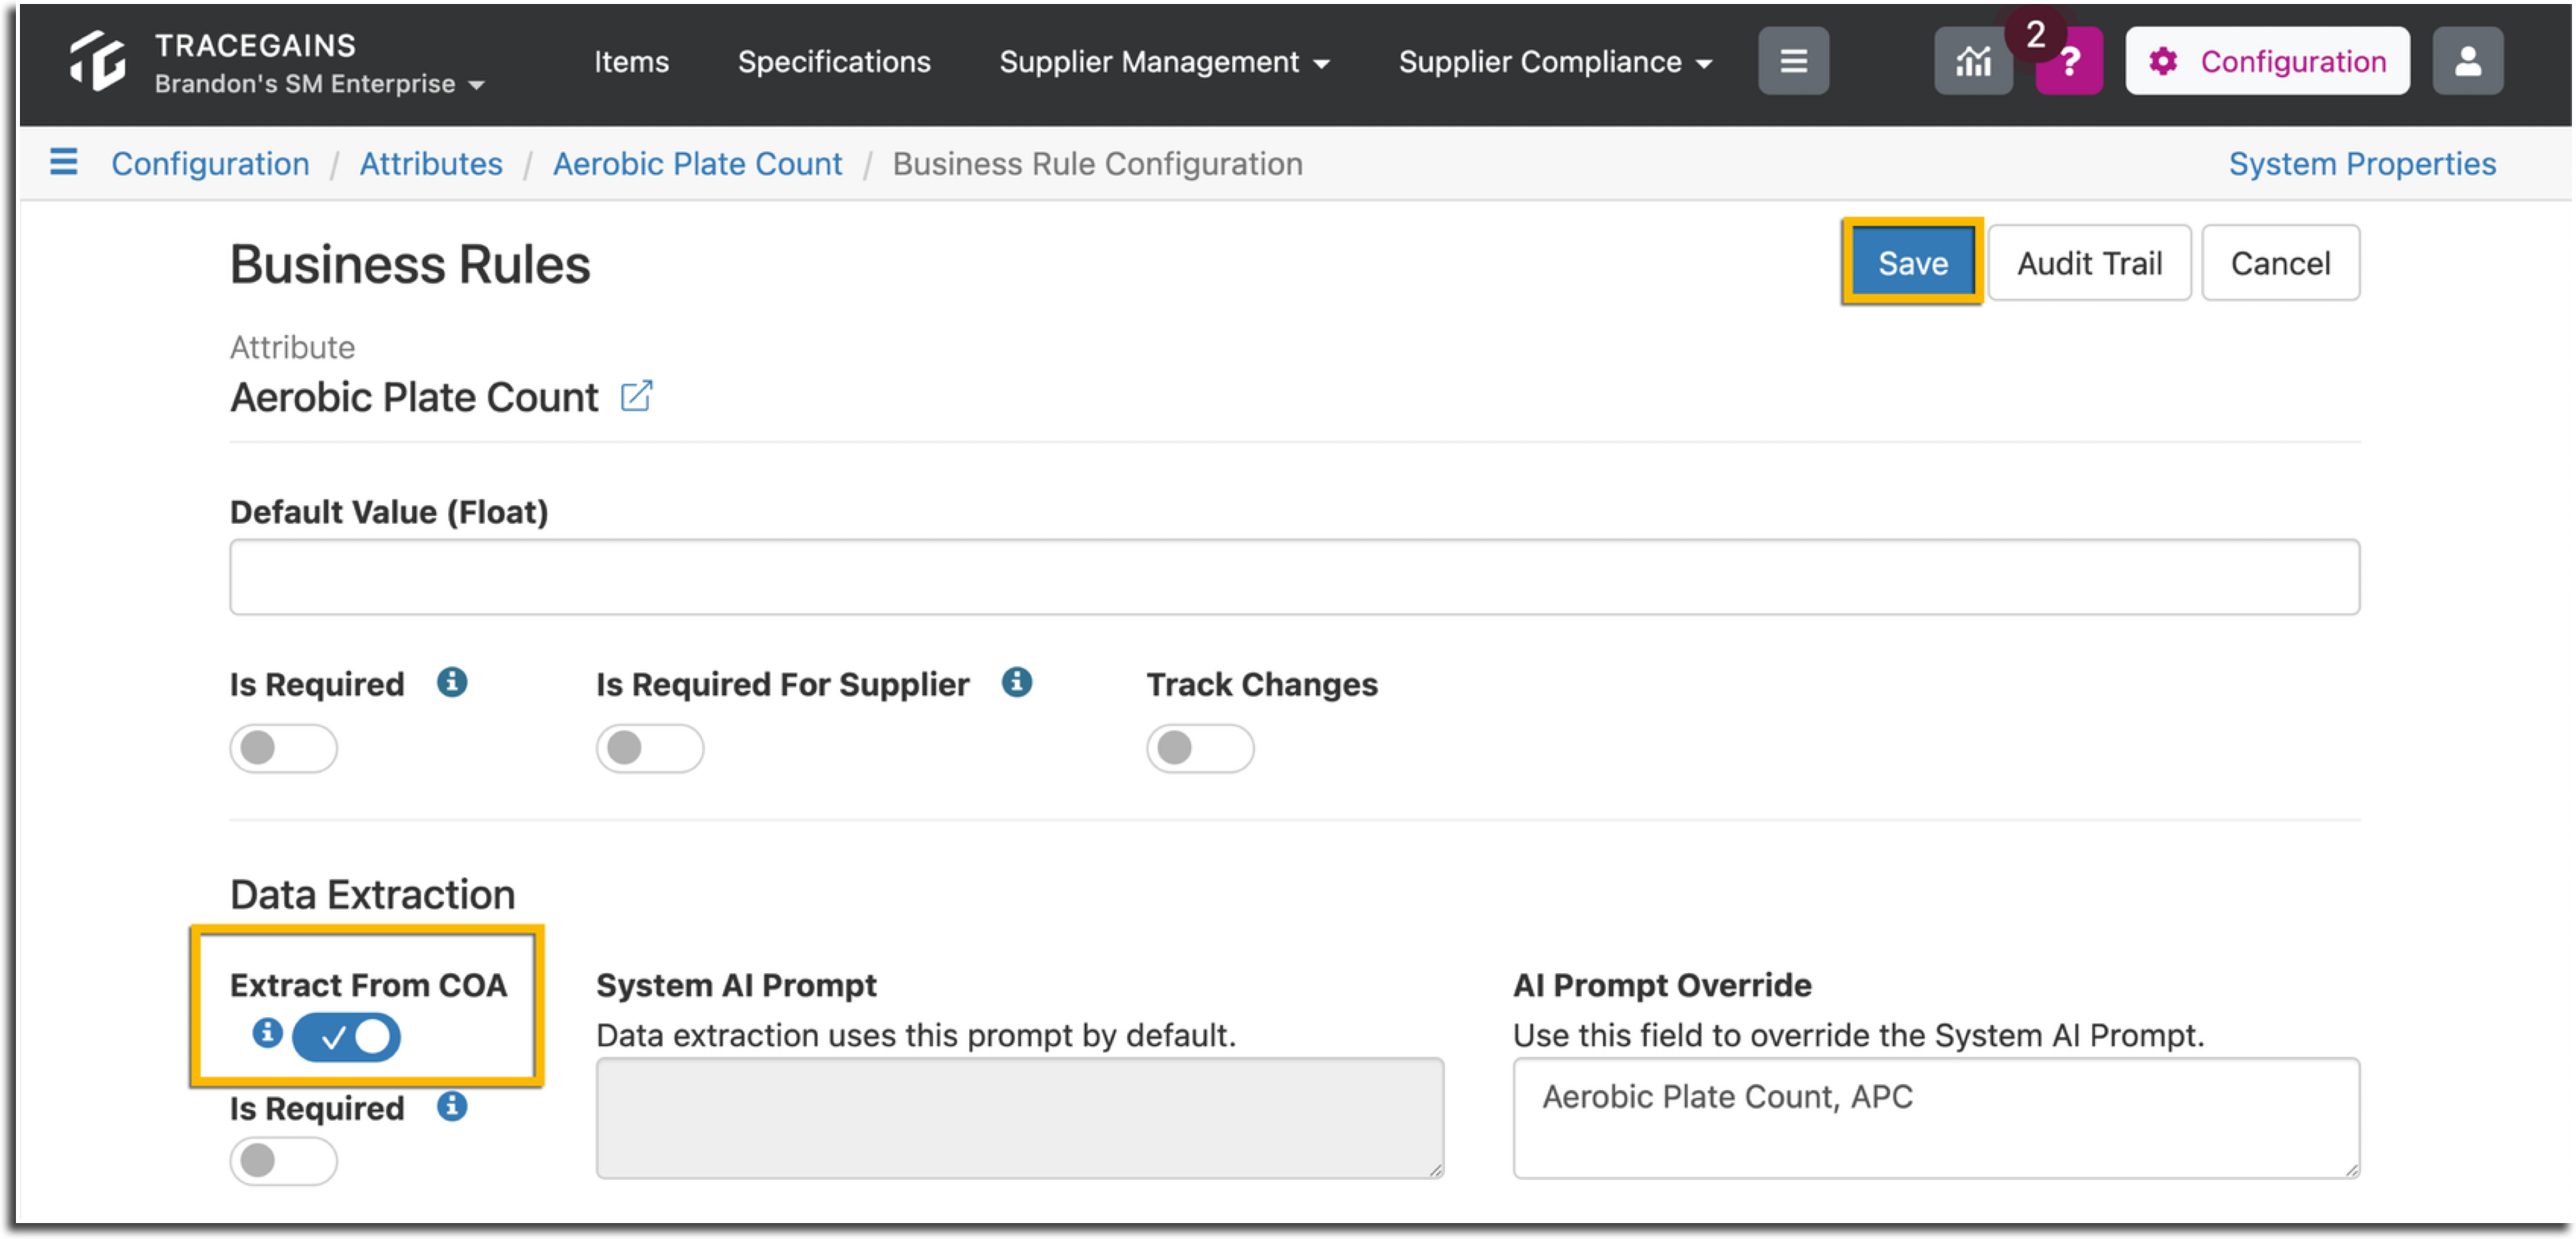Enable the top Is Required toggle
Image resolution: width=2576 pixels, height=1239 pixels.
coord(283,748)
